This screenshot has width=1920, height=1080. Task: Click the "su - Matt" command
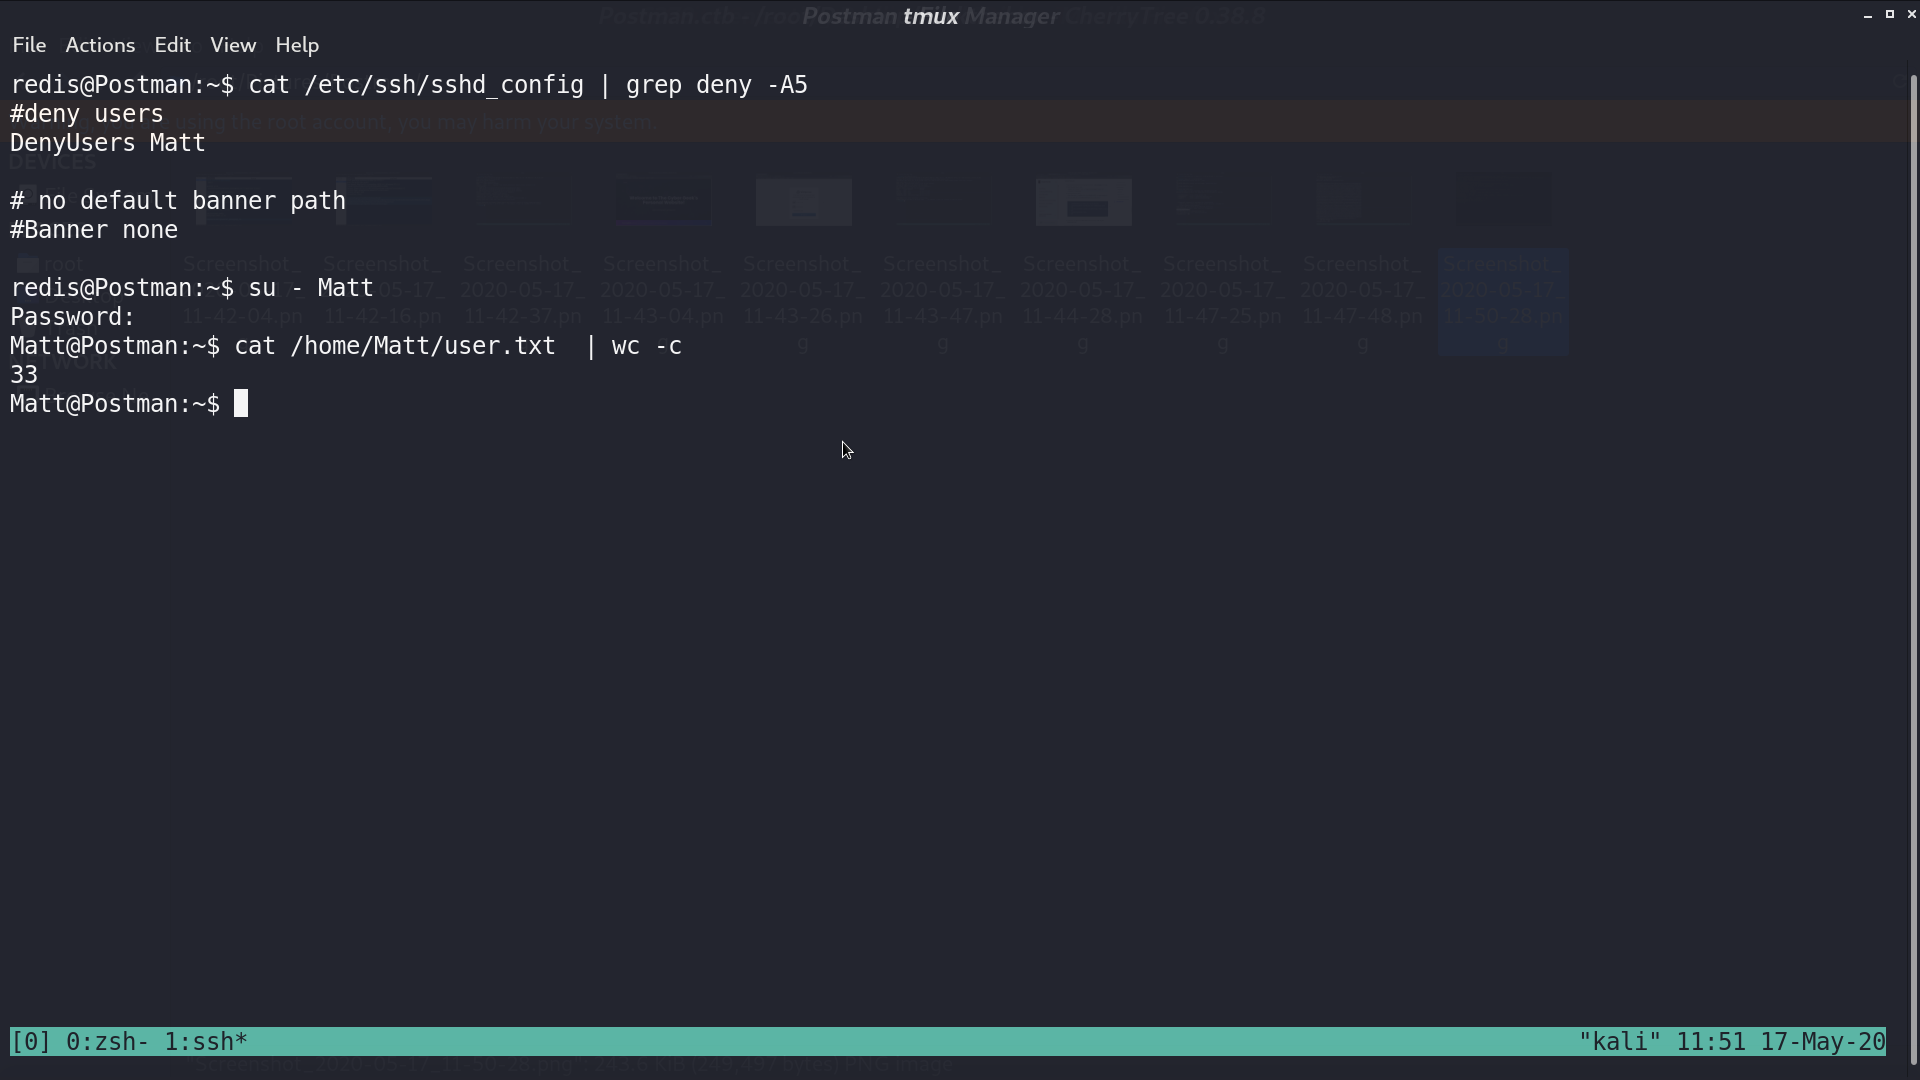point(311,288)
